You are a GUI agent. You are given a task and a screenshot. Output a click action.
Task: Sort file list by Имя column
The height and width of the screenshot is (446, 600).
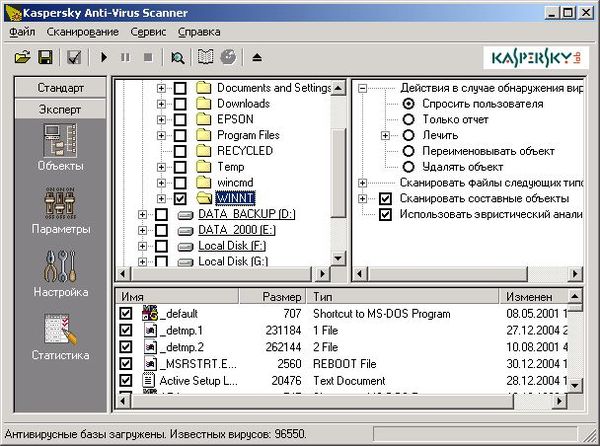tap(177, 296)
